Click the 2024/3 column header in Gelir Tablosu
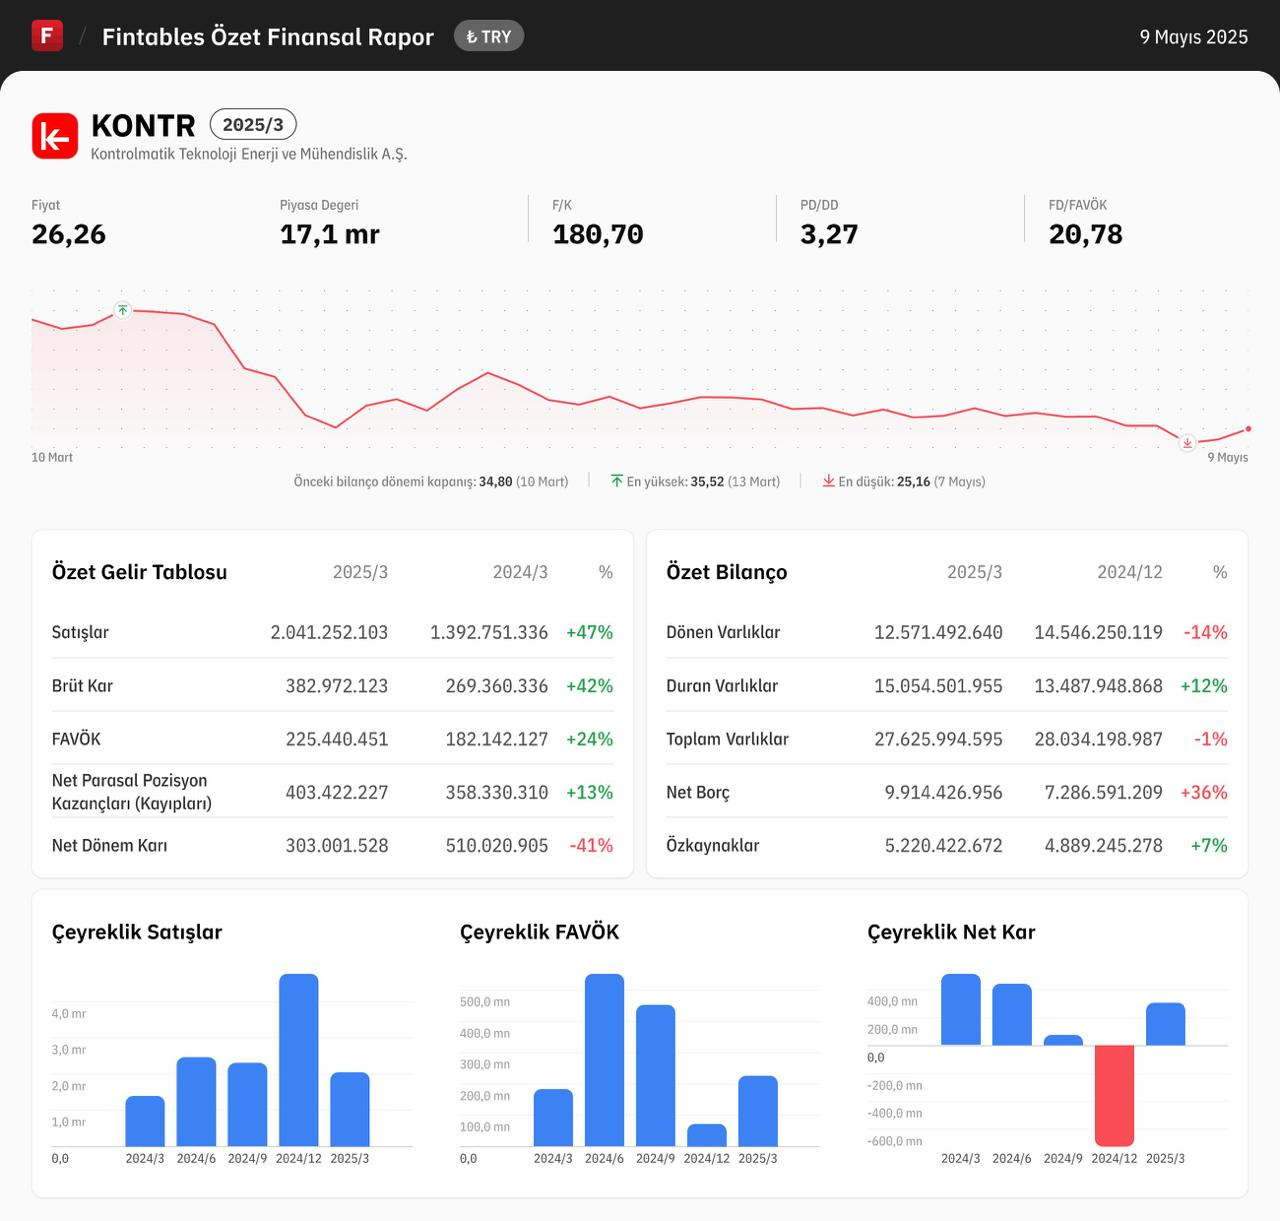This screenshot has height=1221, width=1280. [x=520, y=572]
